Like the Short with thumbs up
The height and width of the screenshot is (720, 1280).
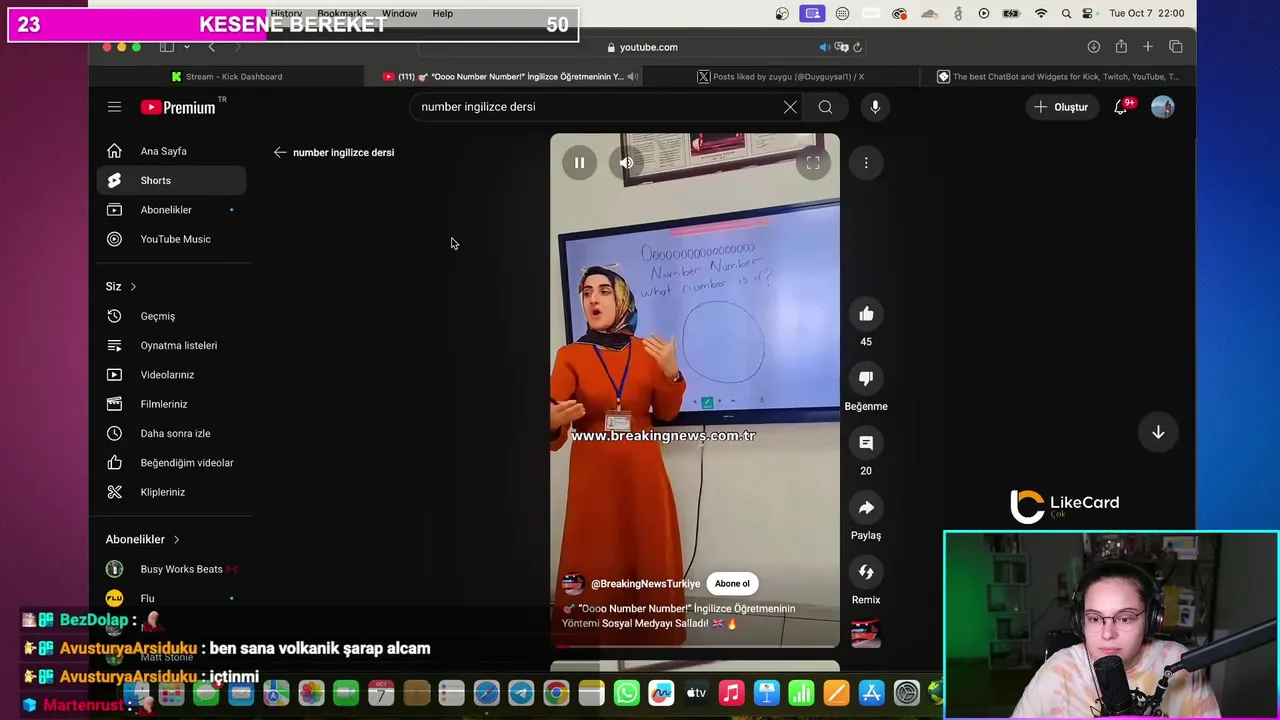click(866, 314)
